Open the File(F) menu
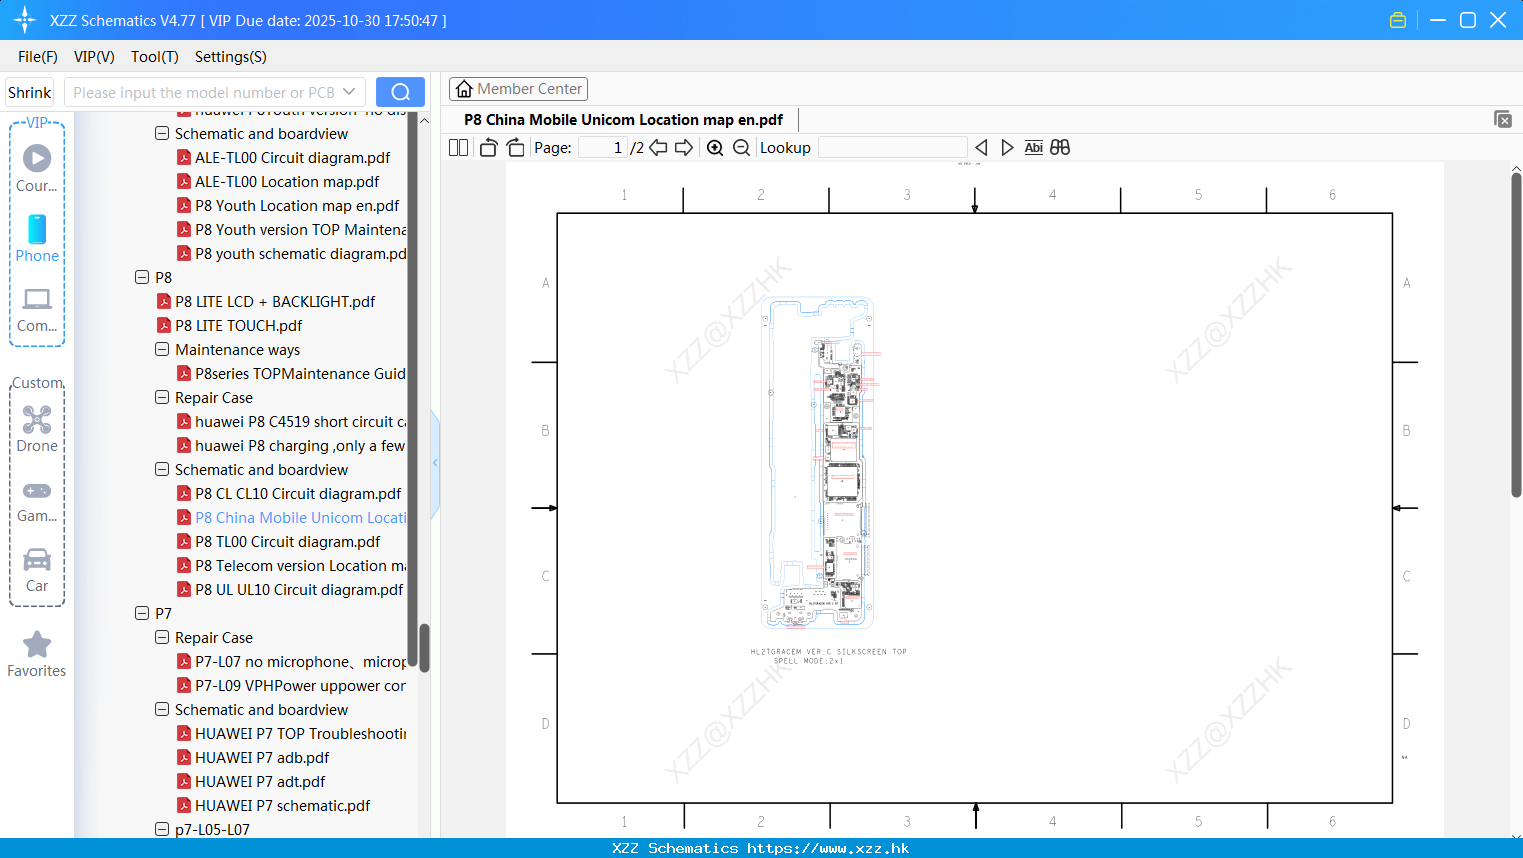Screen dimensions: 1523x858 click(x=37, y=57)
